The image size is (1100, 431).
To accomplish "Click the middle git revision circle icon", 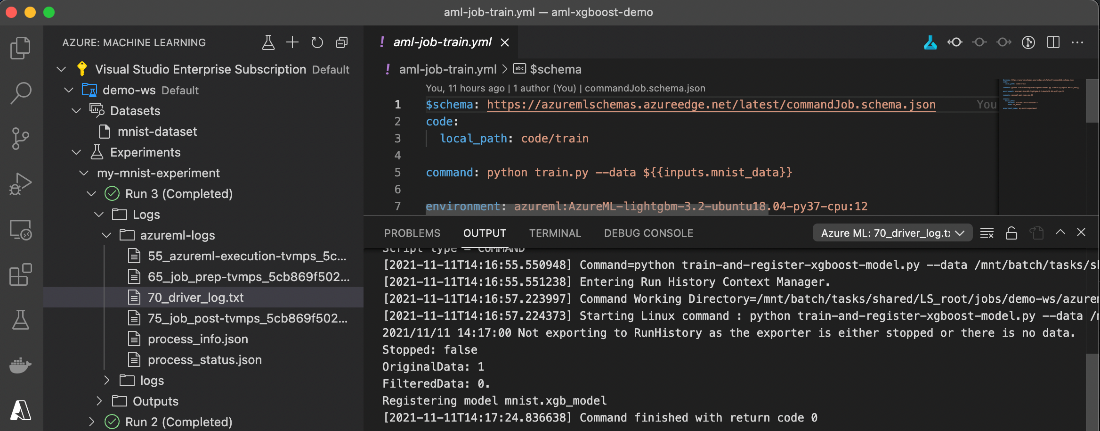I will pos(979,42).
